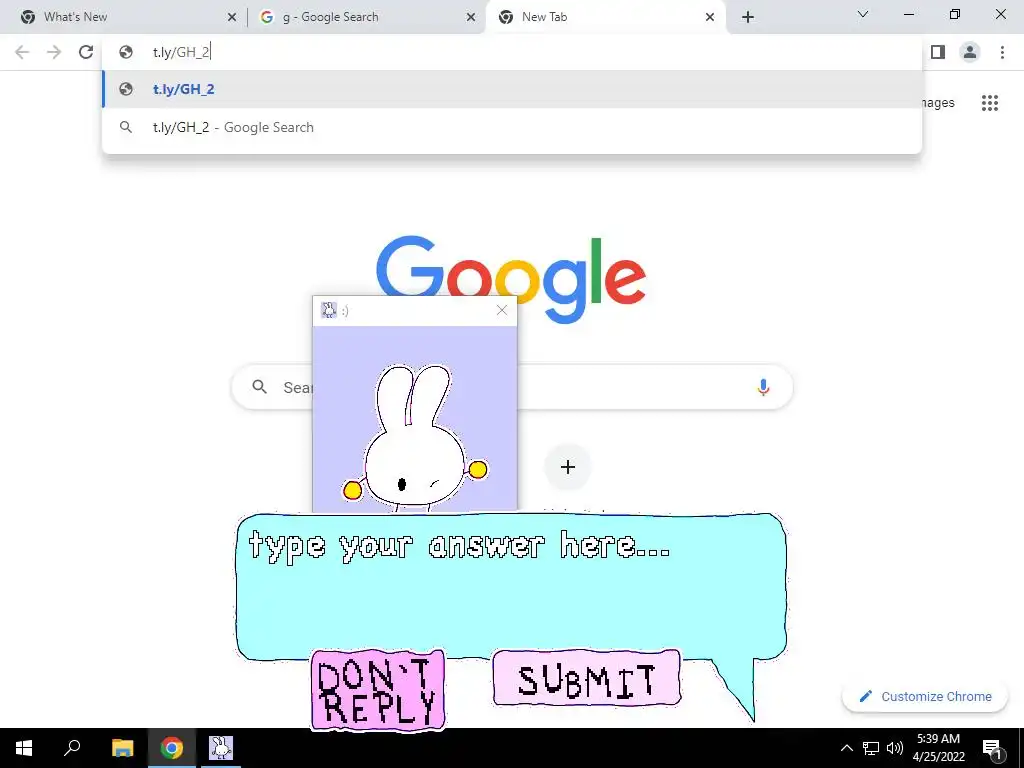This screenshot has height=768, width=1024.
Task: Click the bunny app taskbar icon
Action: coord(221,748)
